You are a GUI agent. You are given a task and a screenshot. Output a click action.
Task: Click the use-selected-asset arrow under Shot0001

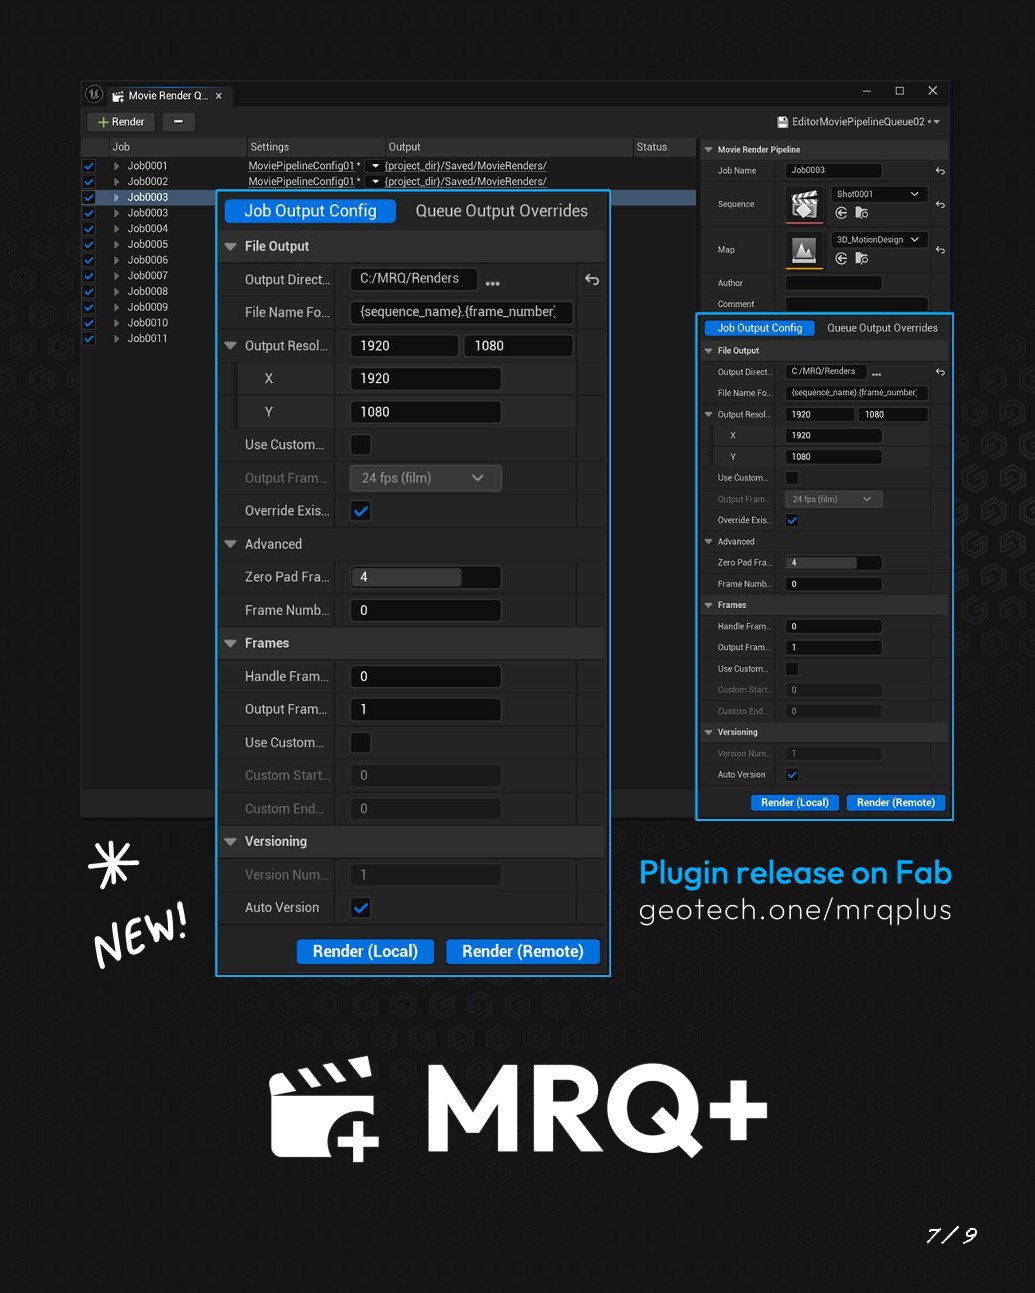tap(841, 213)
